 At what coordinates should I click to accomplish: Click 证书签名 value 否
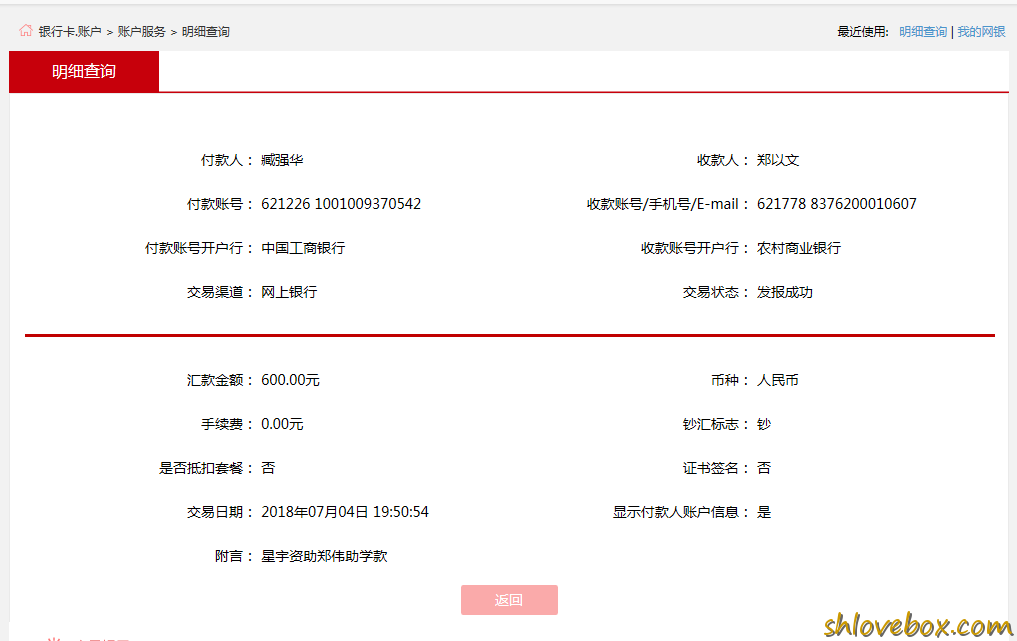tap(764, 468)
